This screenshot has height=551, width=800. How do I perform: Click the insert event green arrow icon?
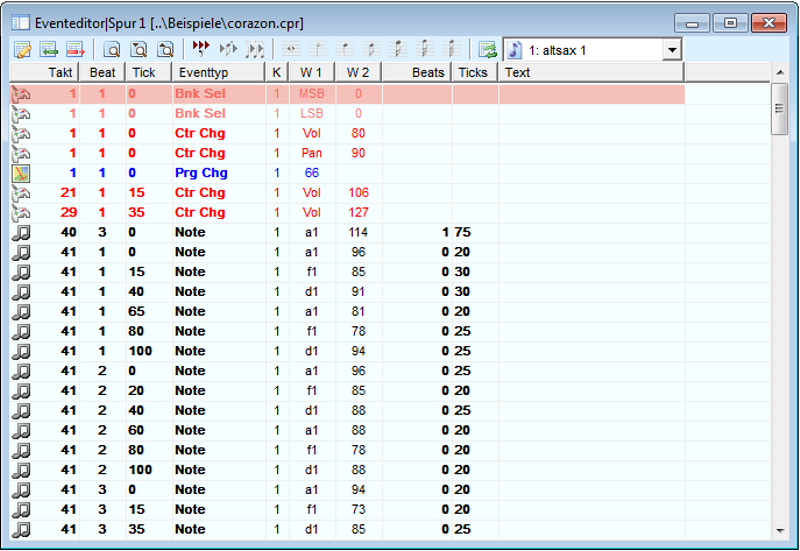(48, 49)
